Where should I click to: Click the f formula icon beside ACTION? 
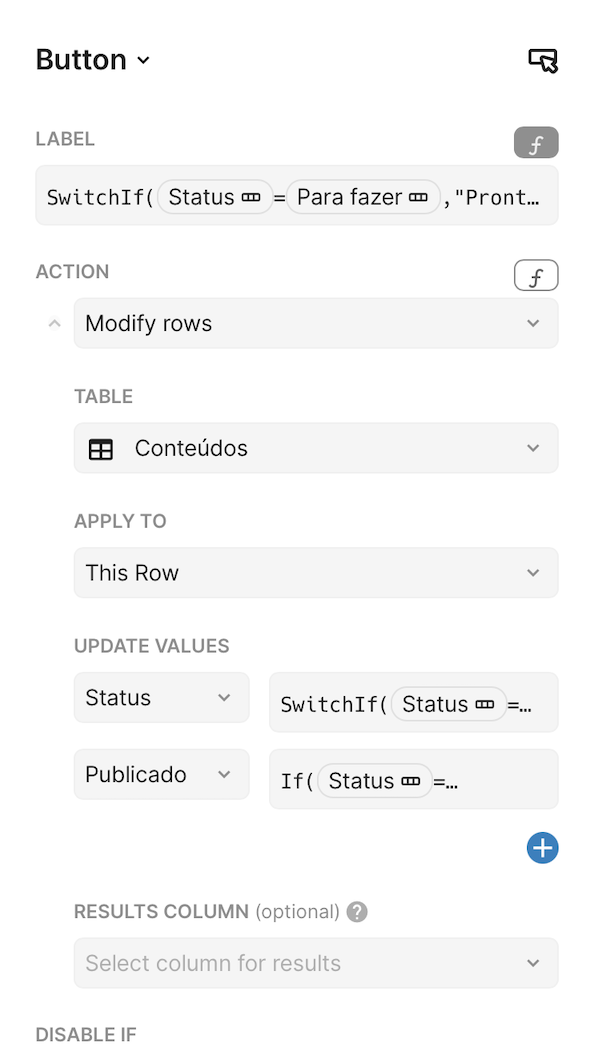coord(536,275)
